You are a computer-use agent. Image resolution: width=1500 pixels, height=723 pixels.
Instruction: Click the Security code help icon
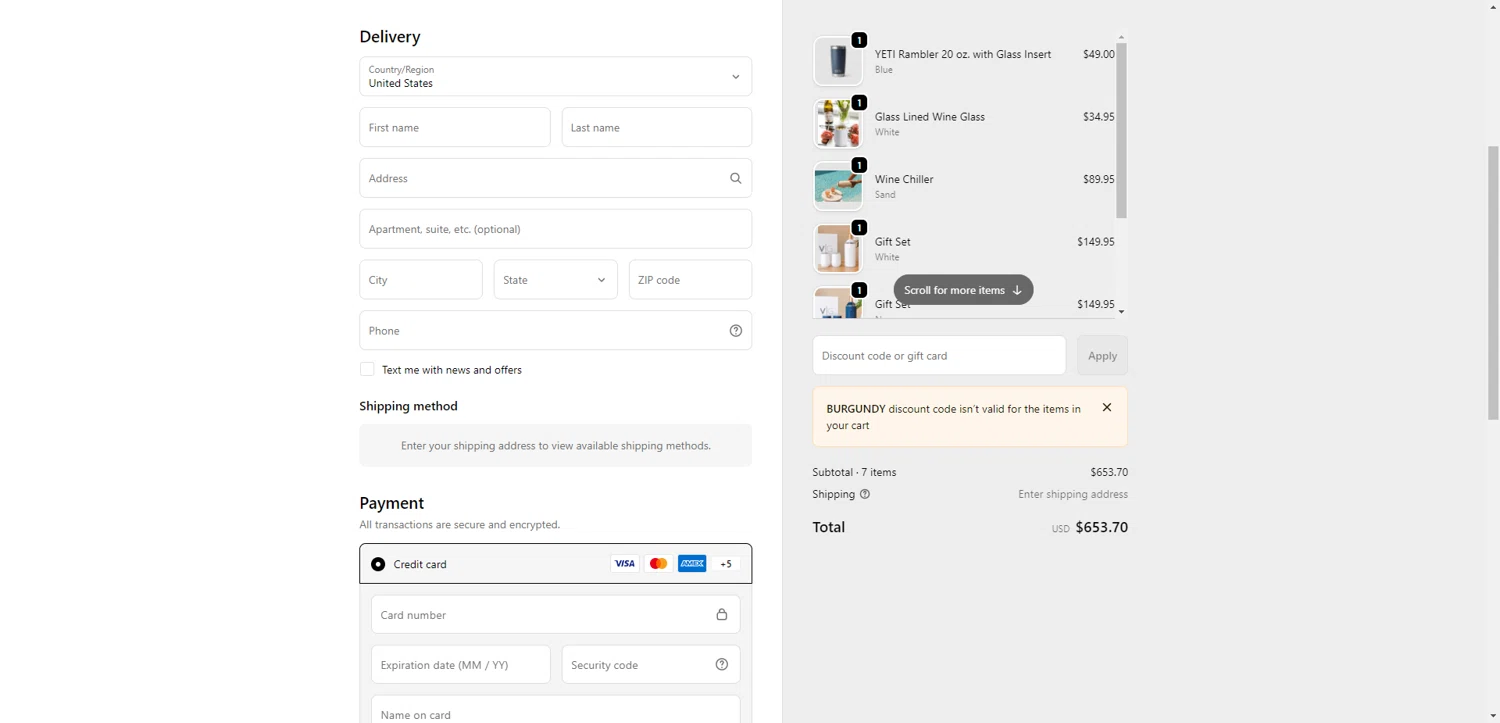721,664
